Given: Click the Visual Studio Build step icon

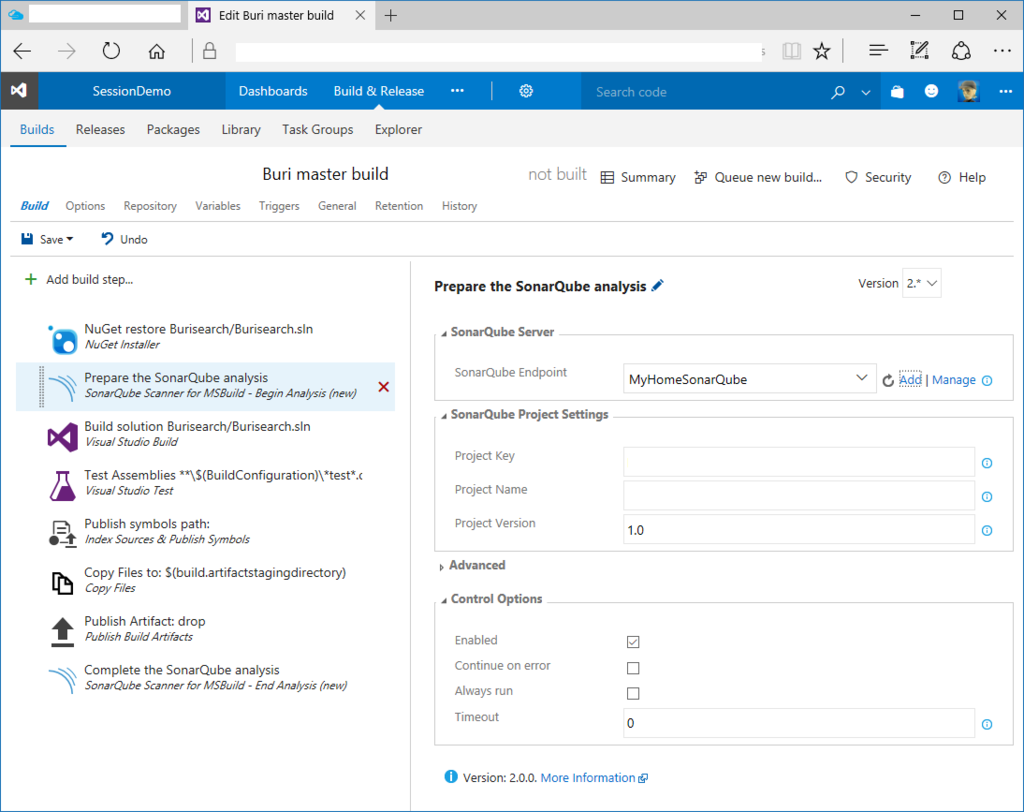Looking at the screenshot, I should click(63, 436).
